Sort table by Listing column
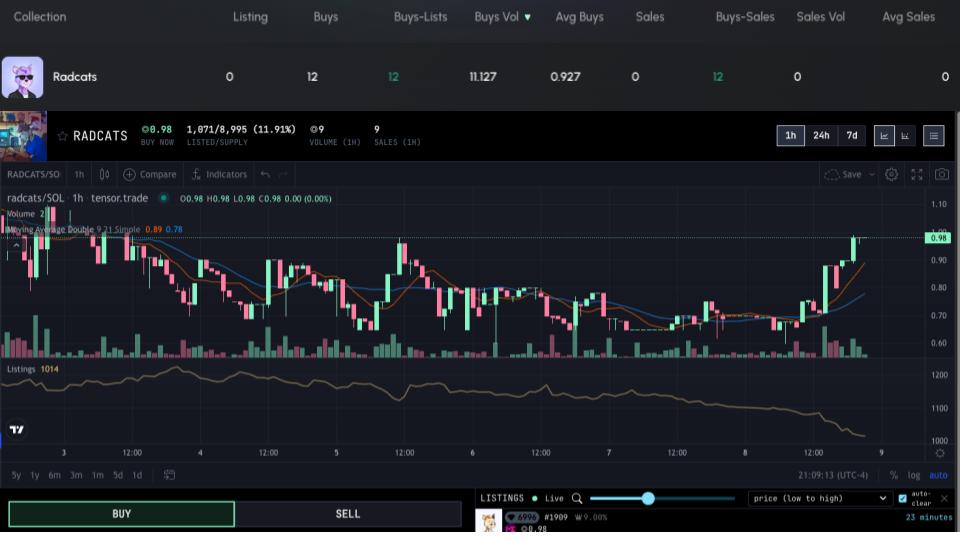Viewport: 960px width, 540px height. pyautogui.click(x=250, y=17)
